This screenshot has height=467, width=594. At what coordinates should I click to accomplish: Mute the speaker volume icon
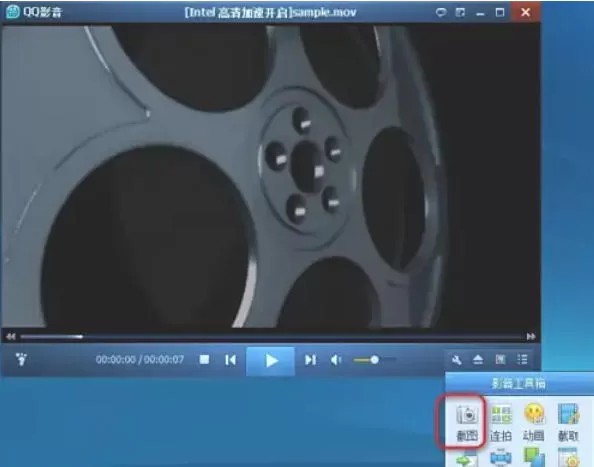click(336, 360)
